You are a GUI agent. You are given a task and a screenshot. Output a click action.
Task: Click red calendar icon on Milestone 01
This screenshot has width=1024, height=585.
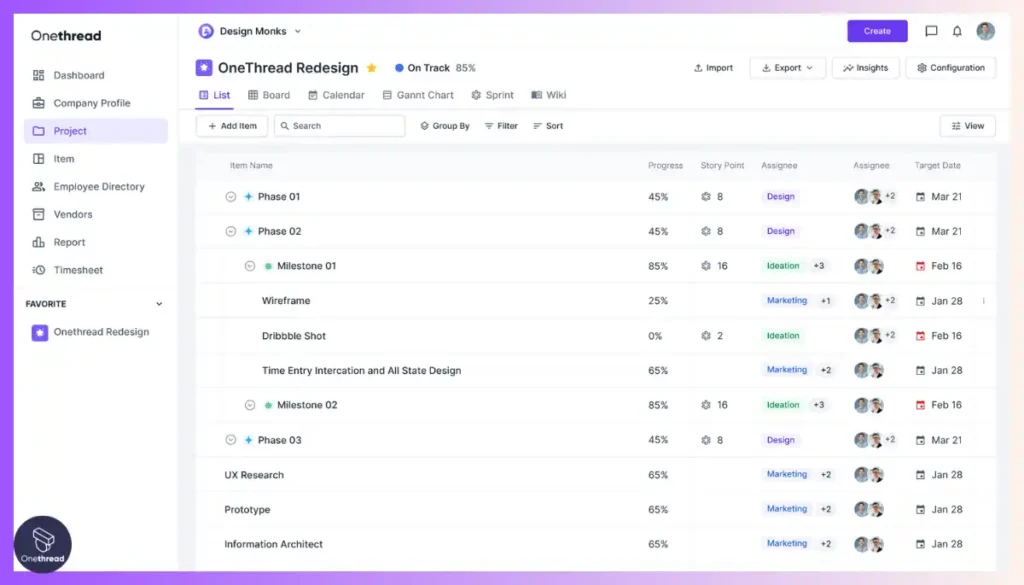tap(920, 266)
